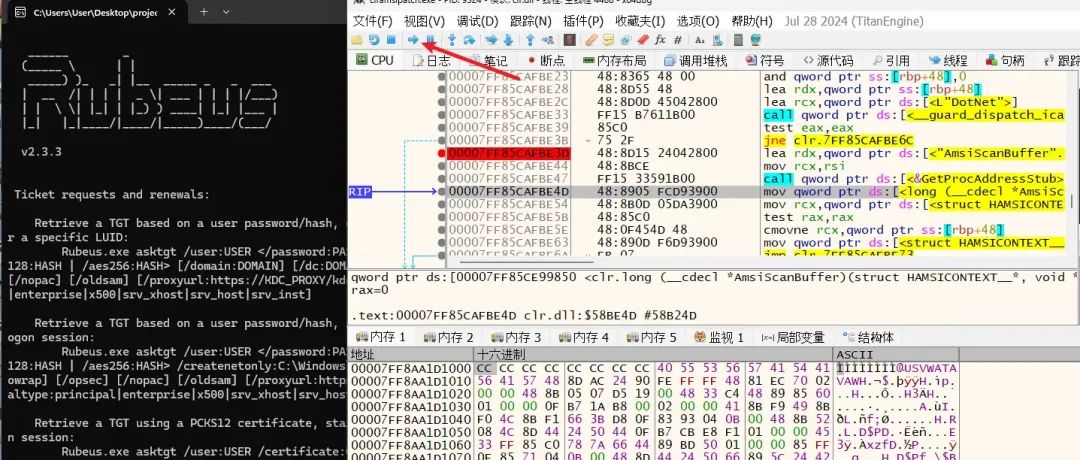
Task: Open the Calculator toolbar icon
Action: pos(738,39)
